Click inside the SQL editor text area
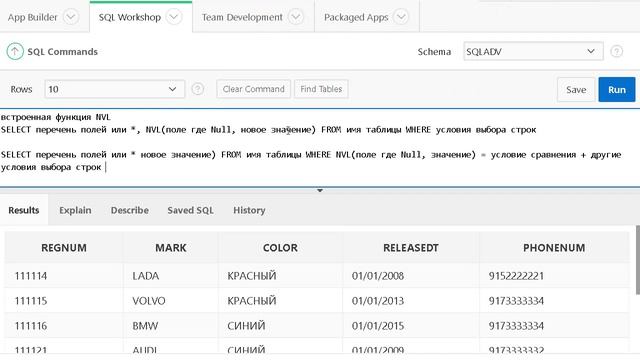Image resolution: width=640 pixels, height=360 pixels. 320,148
